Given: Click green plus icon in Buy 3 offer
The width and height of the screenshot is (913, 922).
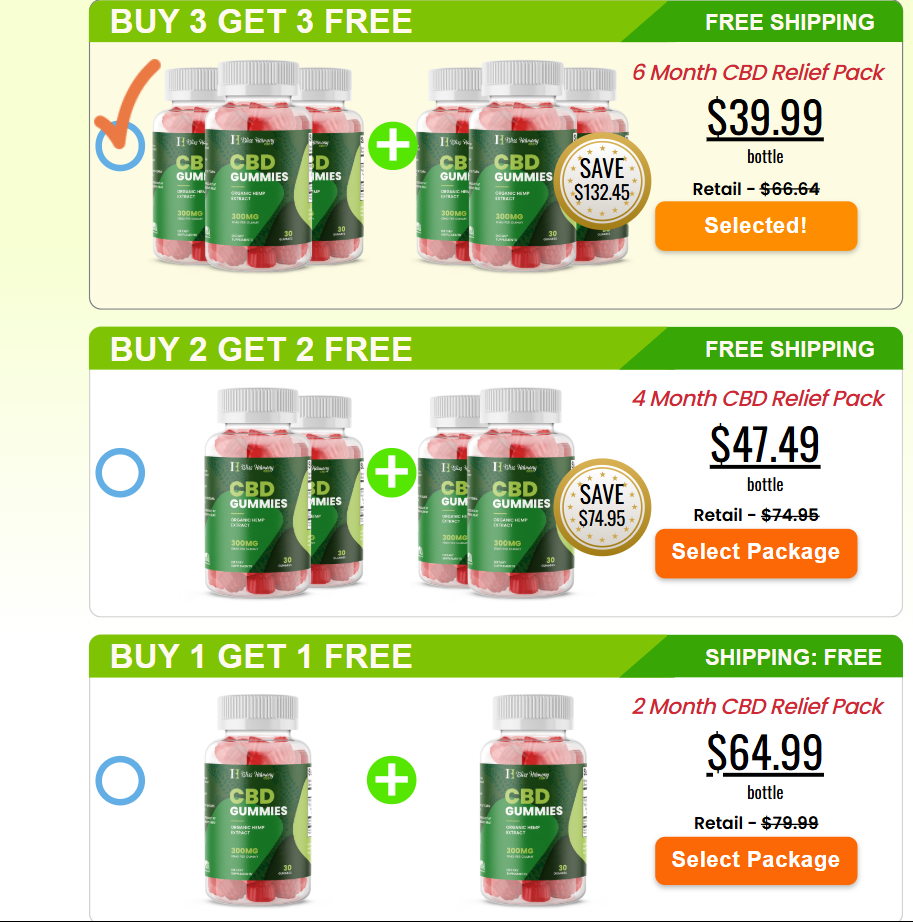Looking at the screenshot, I should point(393,146).
